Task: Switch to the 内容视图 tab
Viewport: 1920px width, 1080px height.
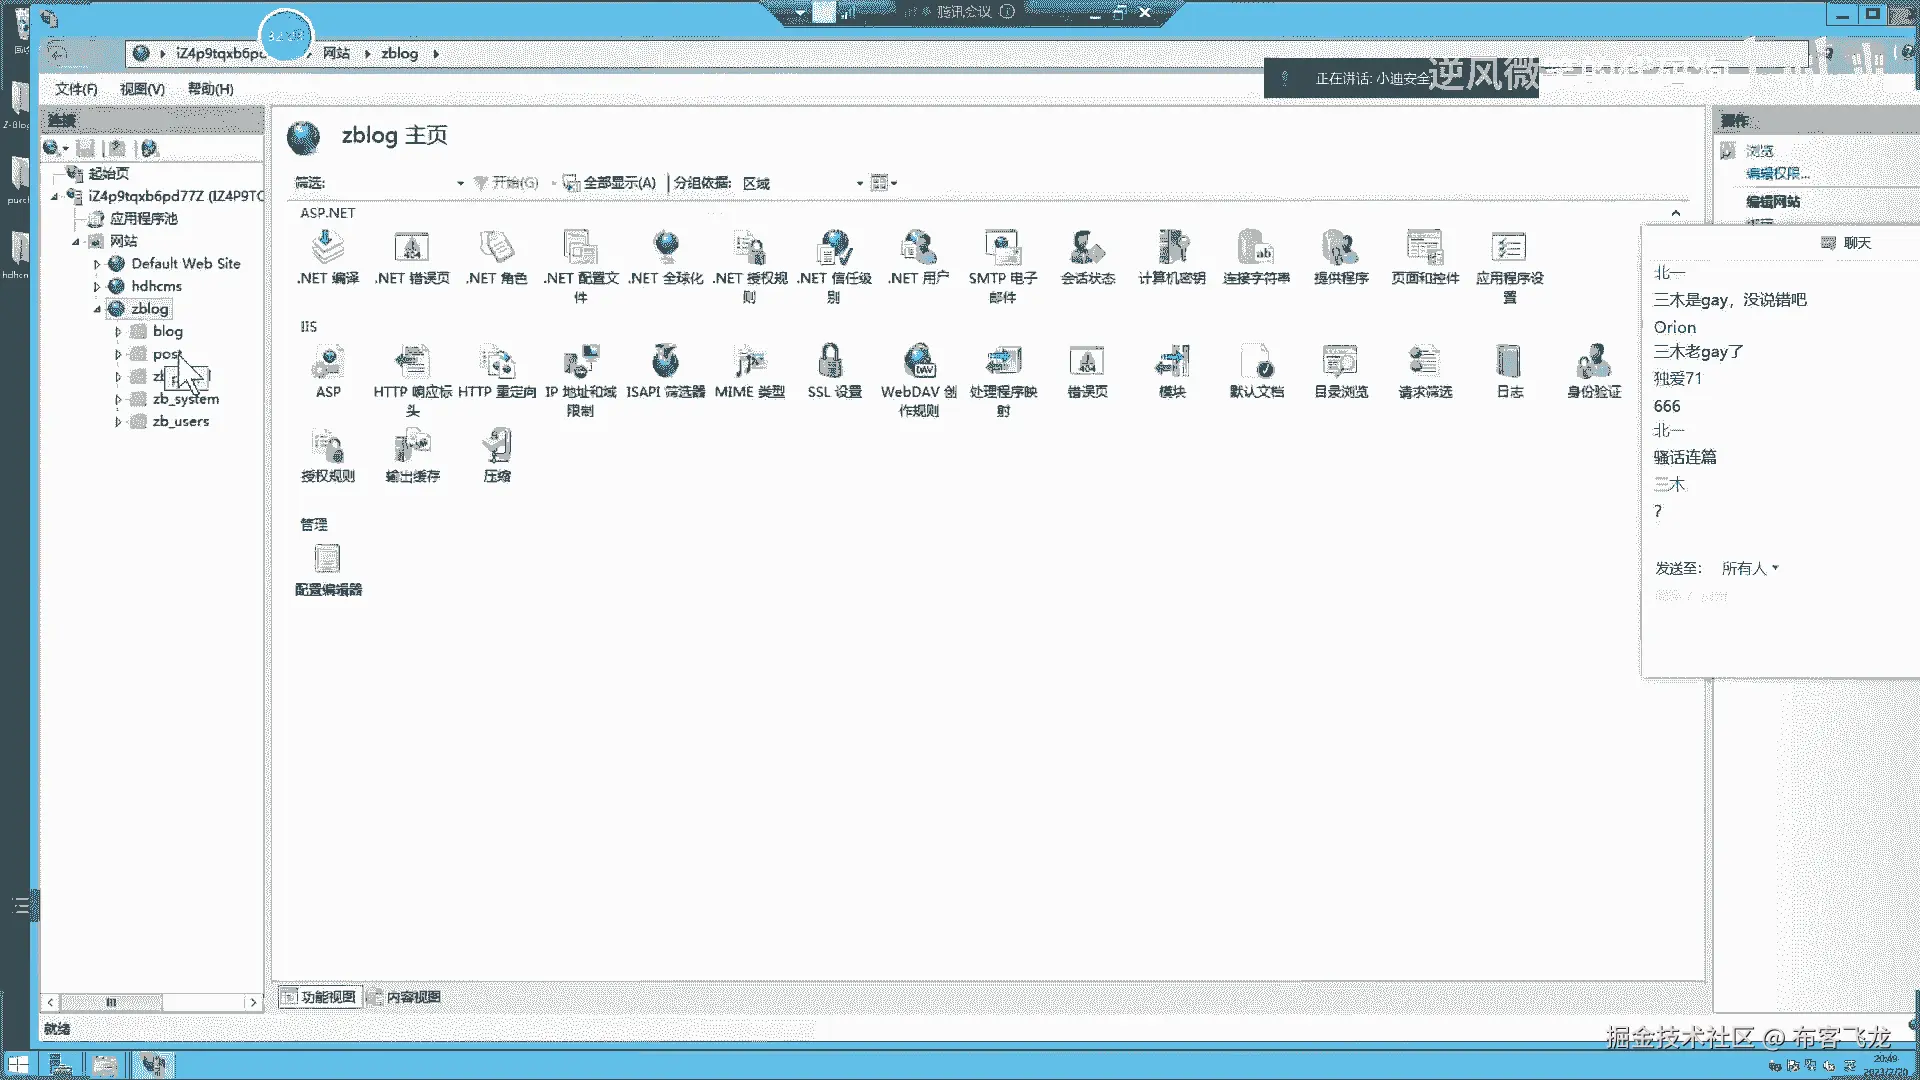Action: click(404, 997)
